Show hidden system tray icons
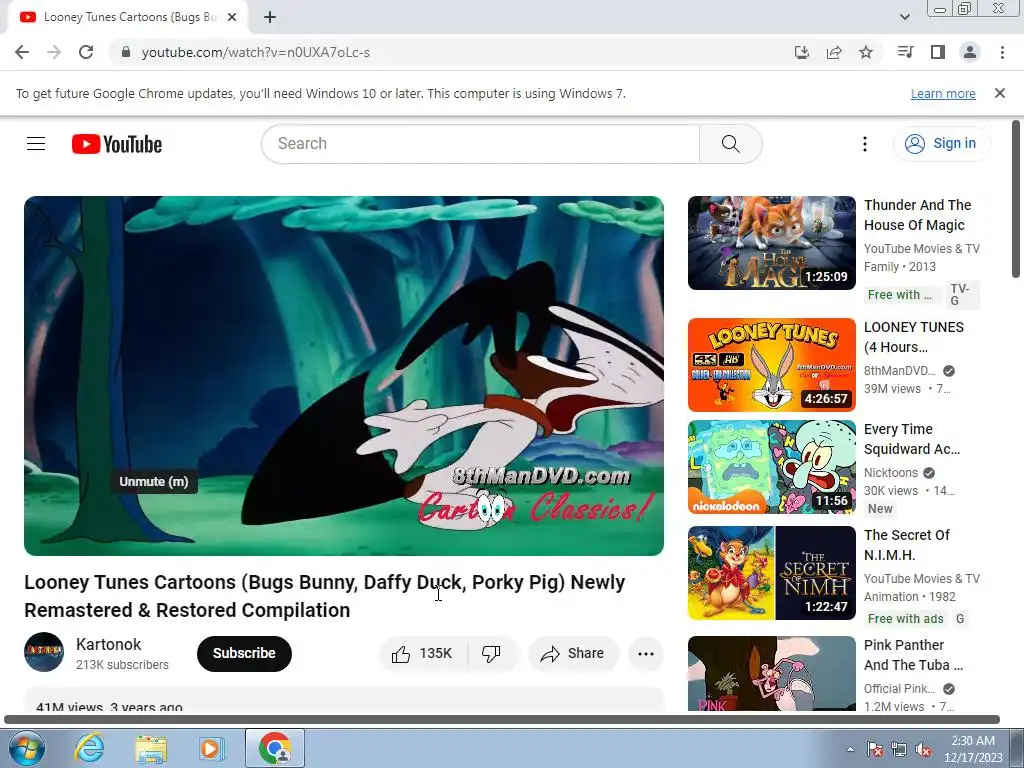The image size is (1024, 768). (x=850, y=749)
